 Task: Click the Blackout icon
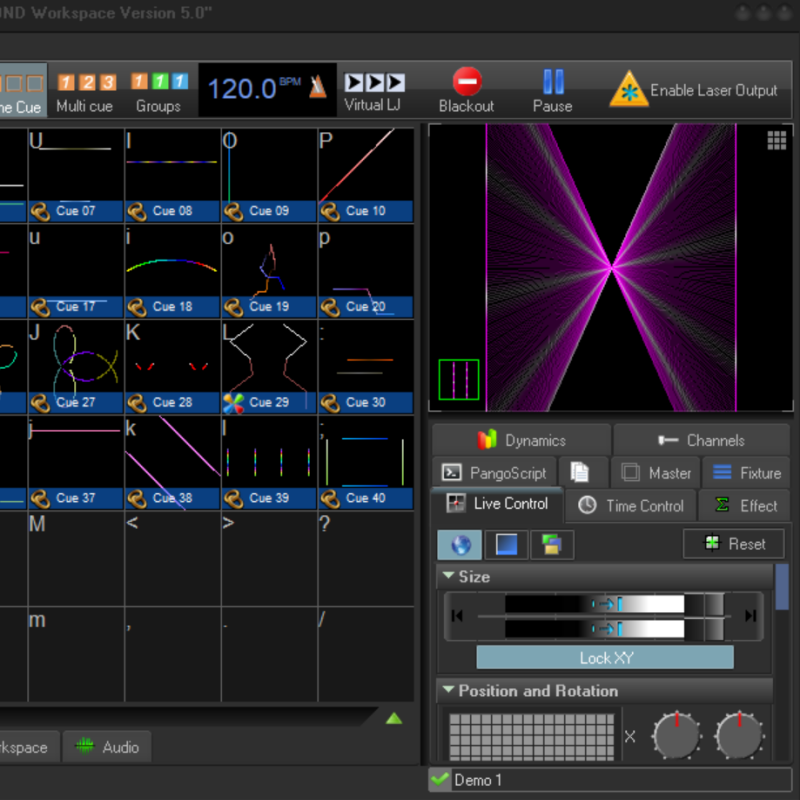click(466, 82)
